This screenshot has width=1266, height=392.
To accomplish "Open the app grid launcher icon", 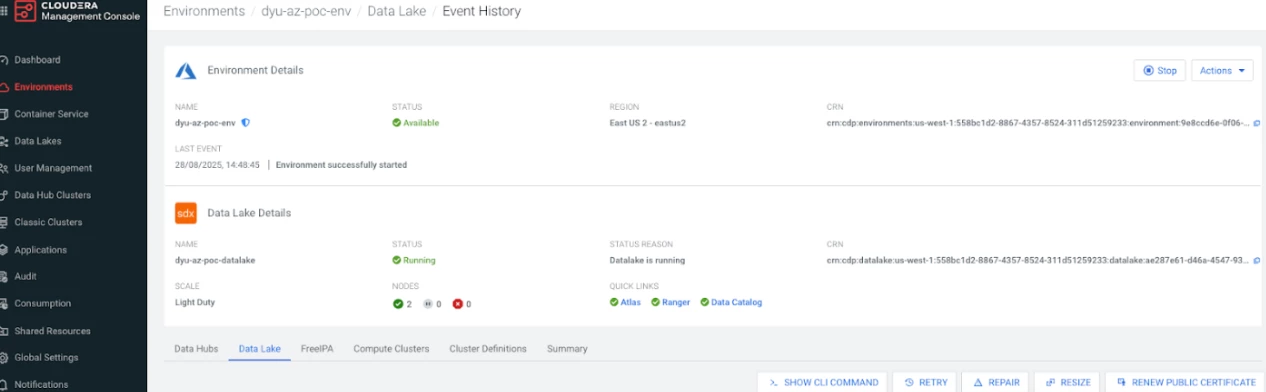I will pyautogui.click(x=4, y=11).
